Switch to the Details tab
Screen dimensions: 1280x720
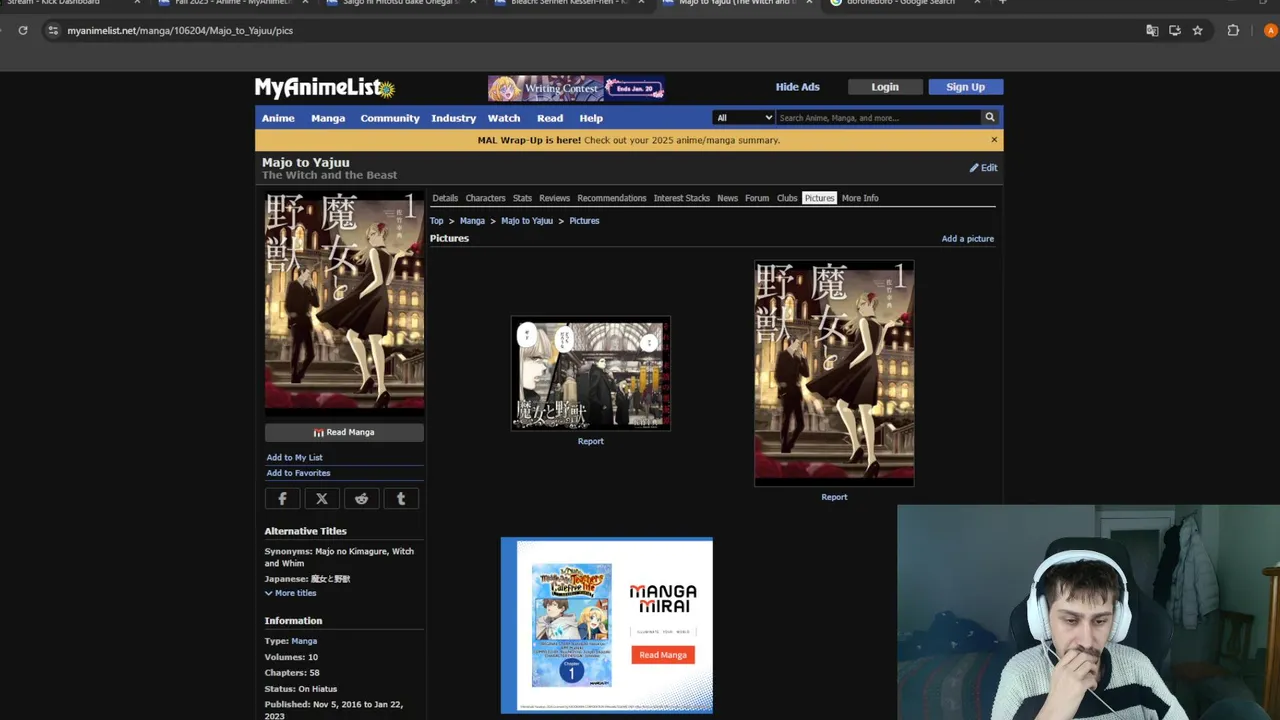[445, 198]
